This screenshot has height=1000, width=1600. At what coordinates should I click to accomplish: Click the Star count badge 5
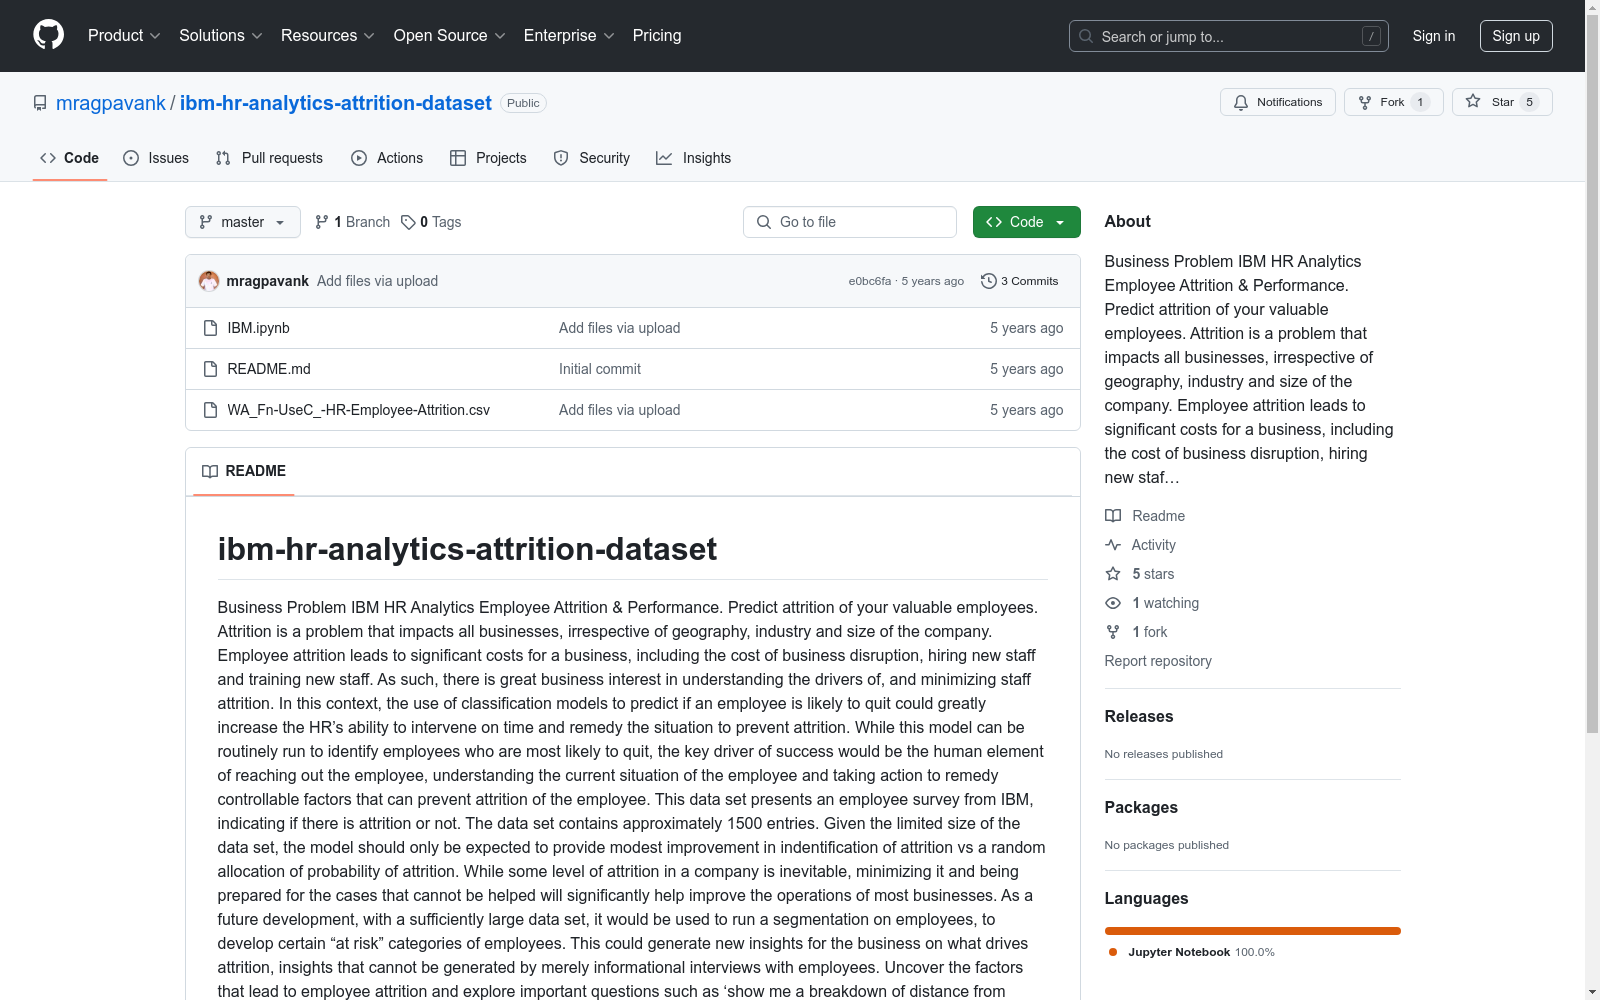(x=1529, y=102)
